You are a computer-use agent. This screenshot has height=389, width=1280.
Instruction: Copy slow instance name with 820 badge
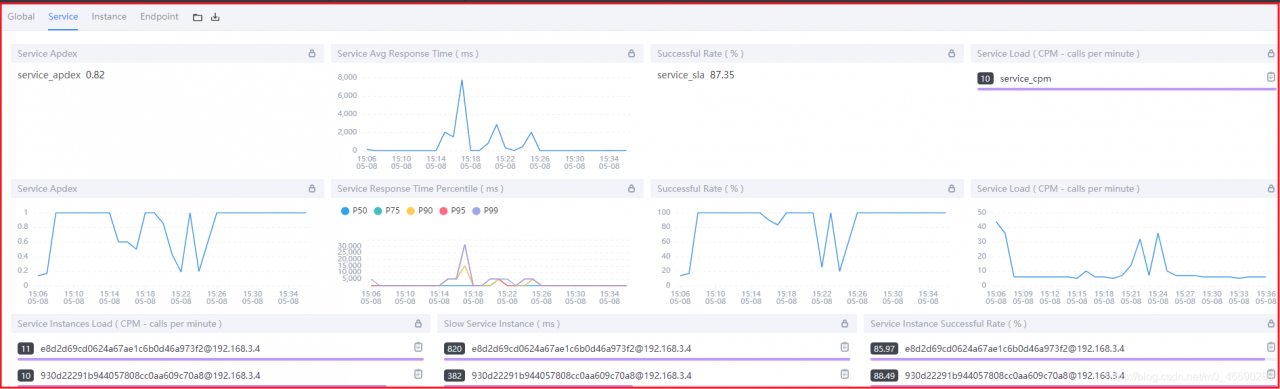click(844, 347)
